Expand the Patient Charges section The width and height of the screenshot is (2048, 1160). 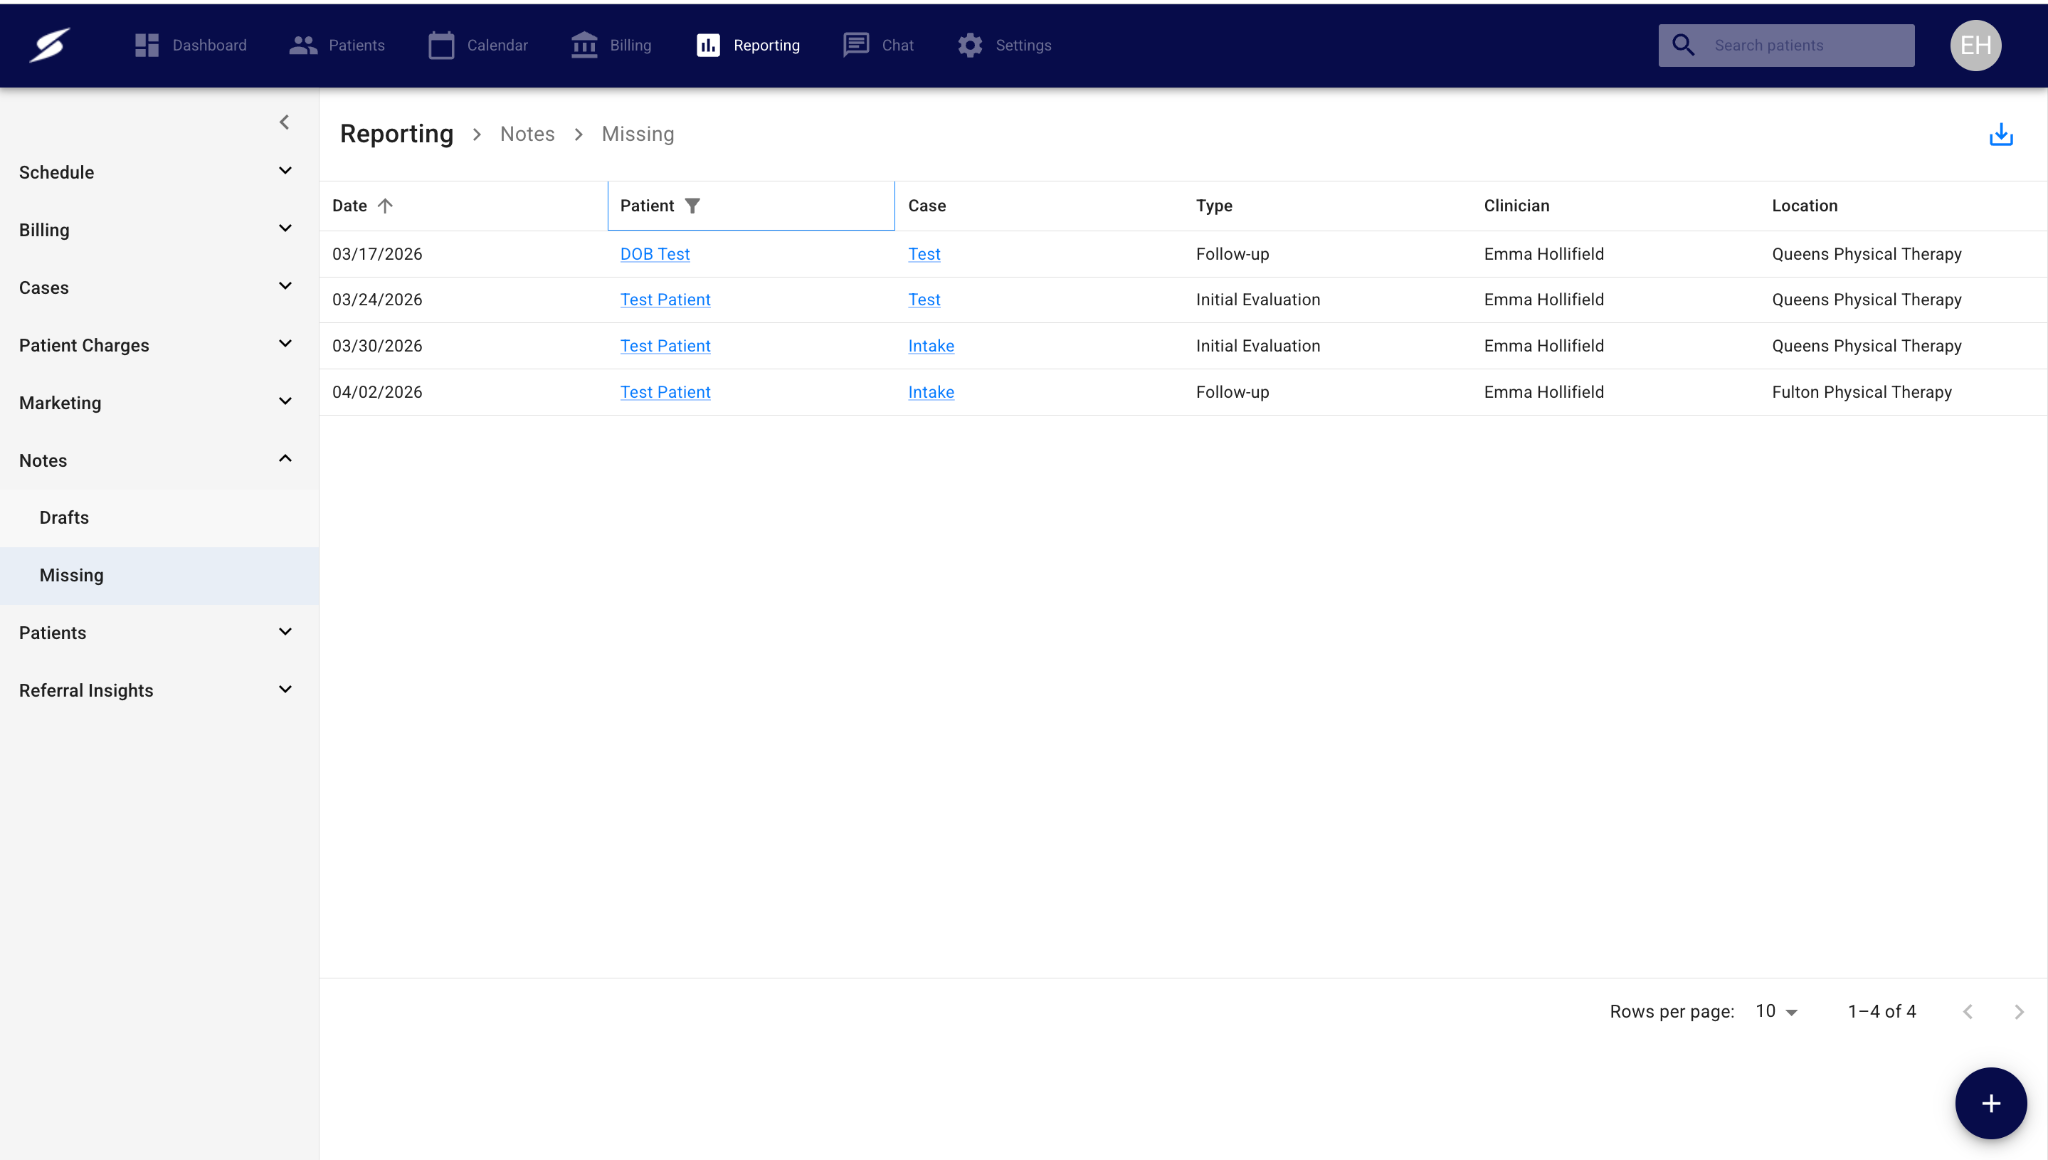pyautogui.click(x=284, y=344)
